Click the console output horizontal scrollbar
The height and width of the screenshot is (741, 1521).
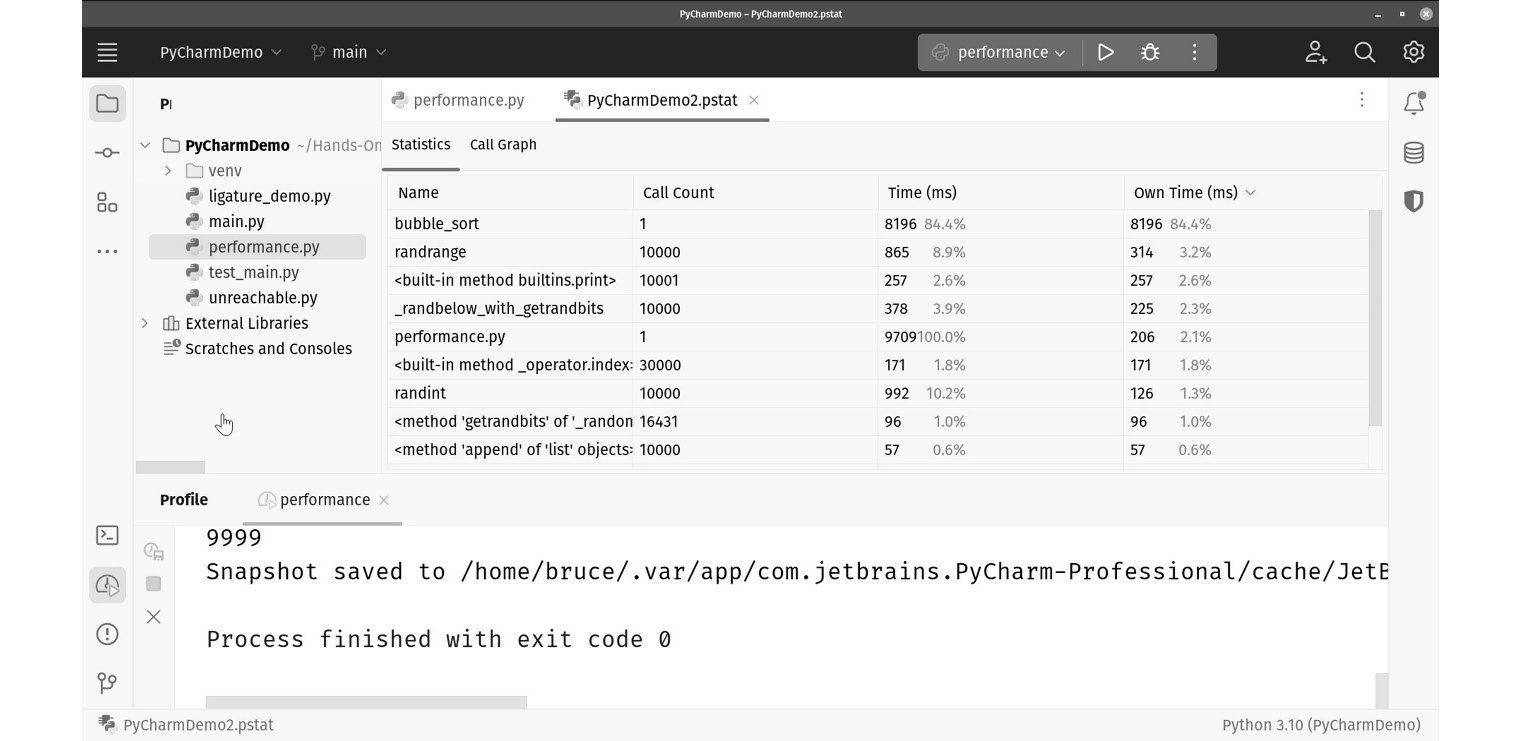[366, 702]
